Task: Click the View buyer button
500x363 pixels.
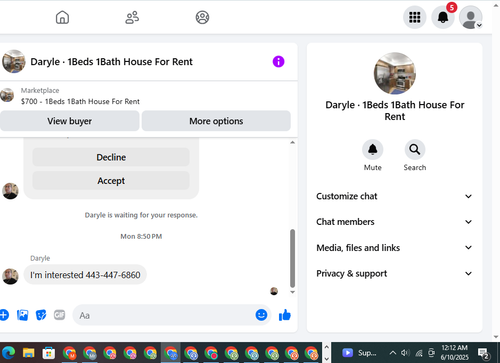Action: pyautogui.click(x=69, y=121)
